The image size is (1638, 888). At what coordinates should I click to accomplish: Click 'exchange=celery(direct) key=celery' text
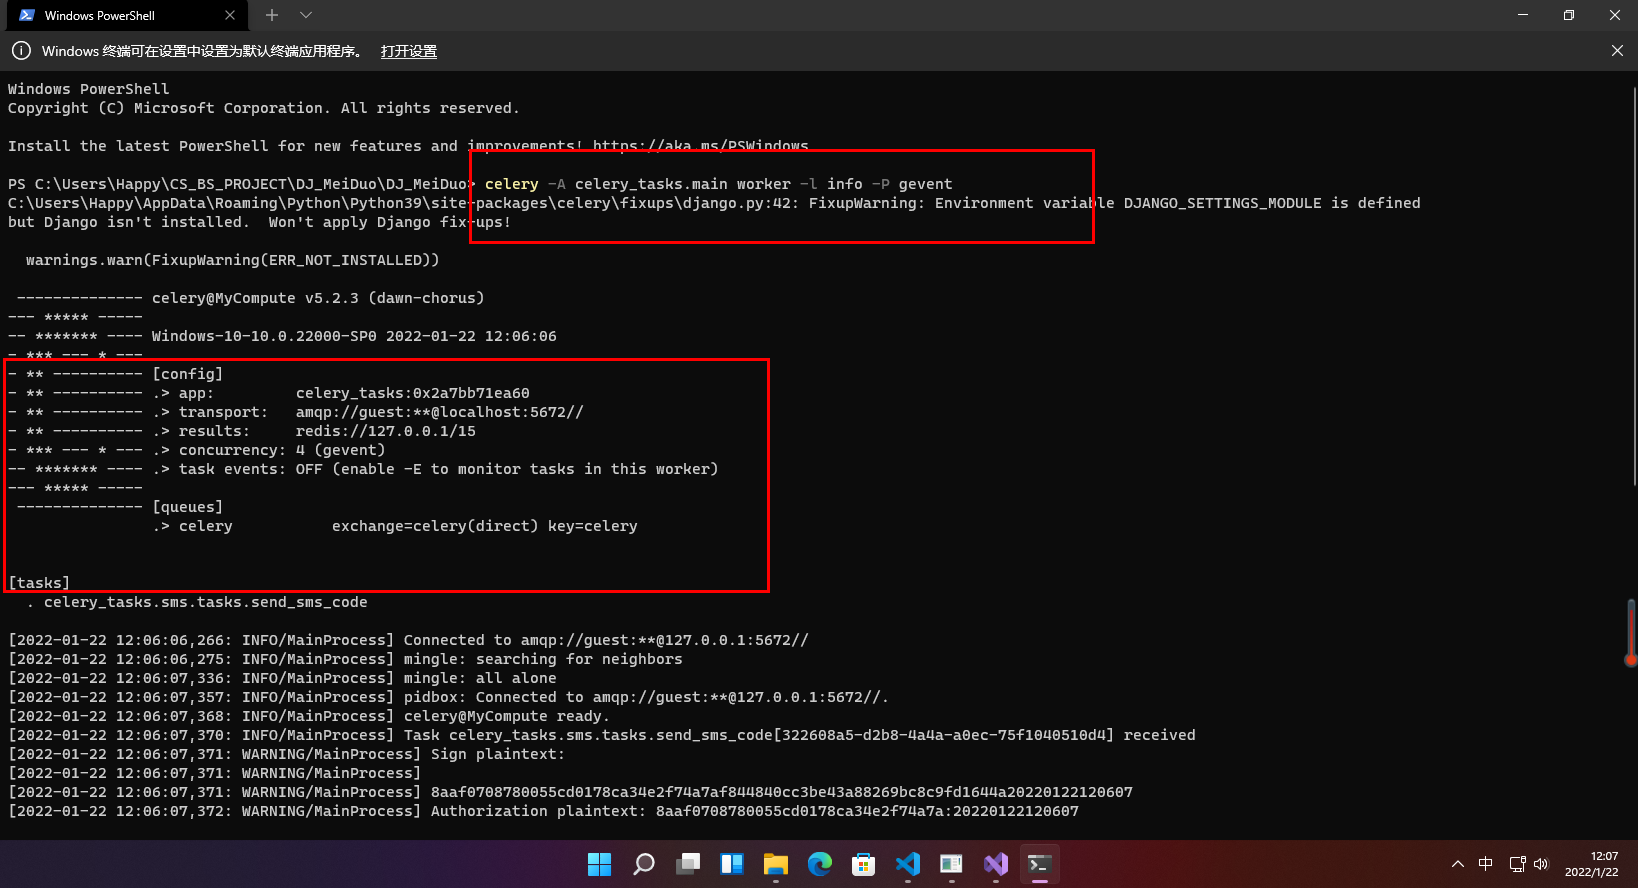click(x=485, y=526)
